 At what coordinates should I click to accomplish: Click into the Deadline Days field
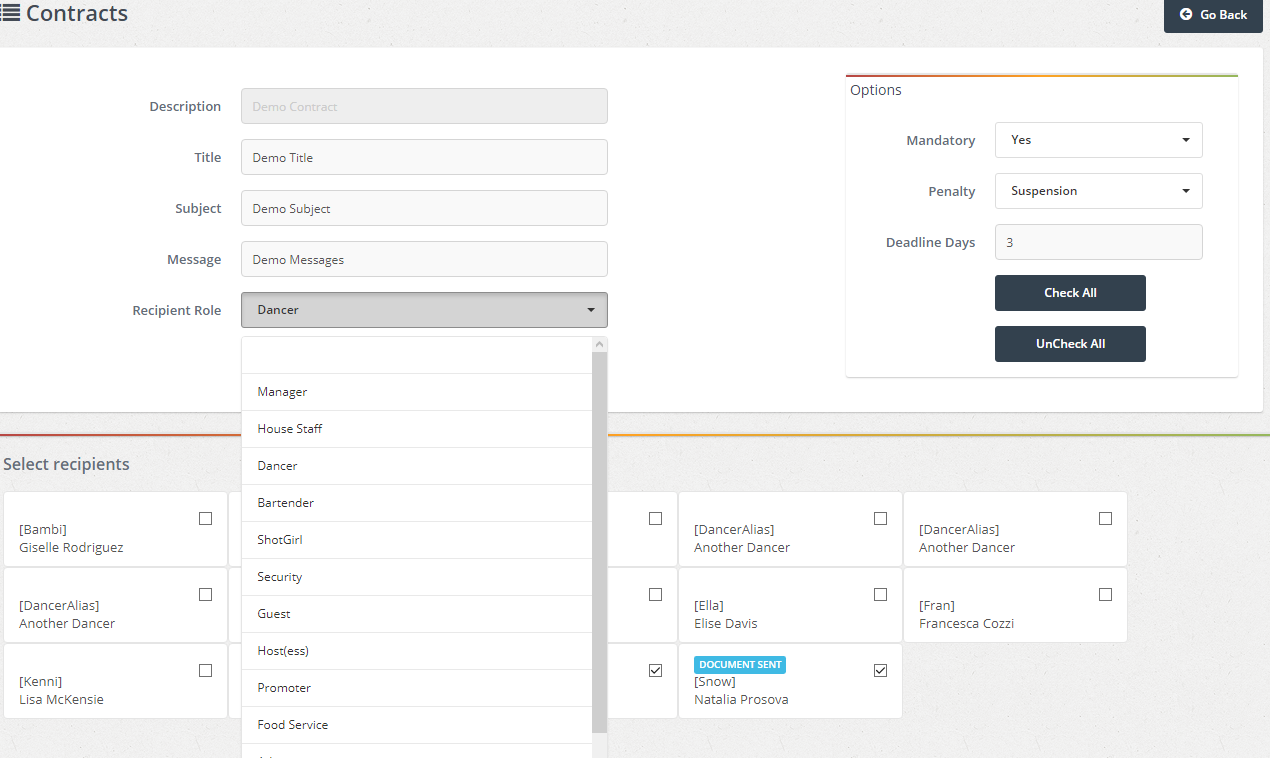[1098, 242]
